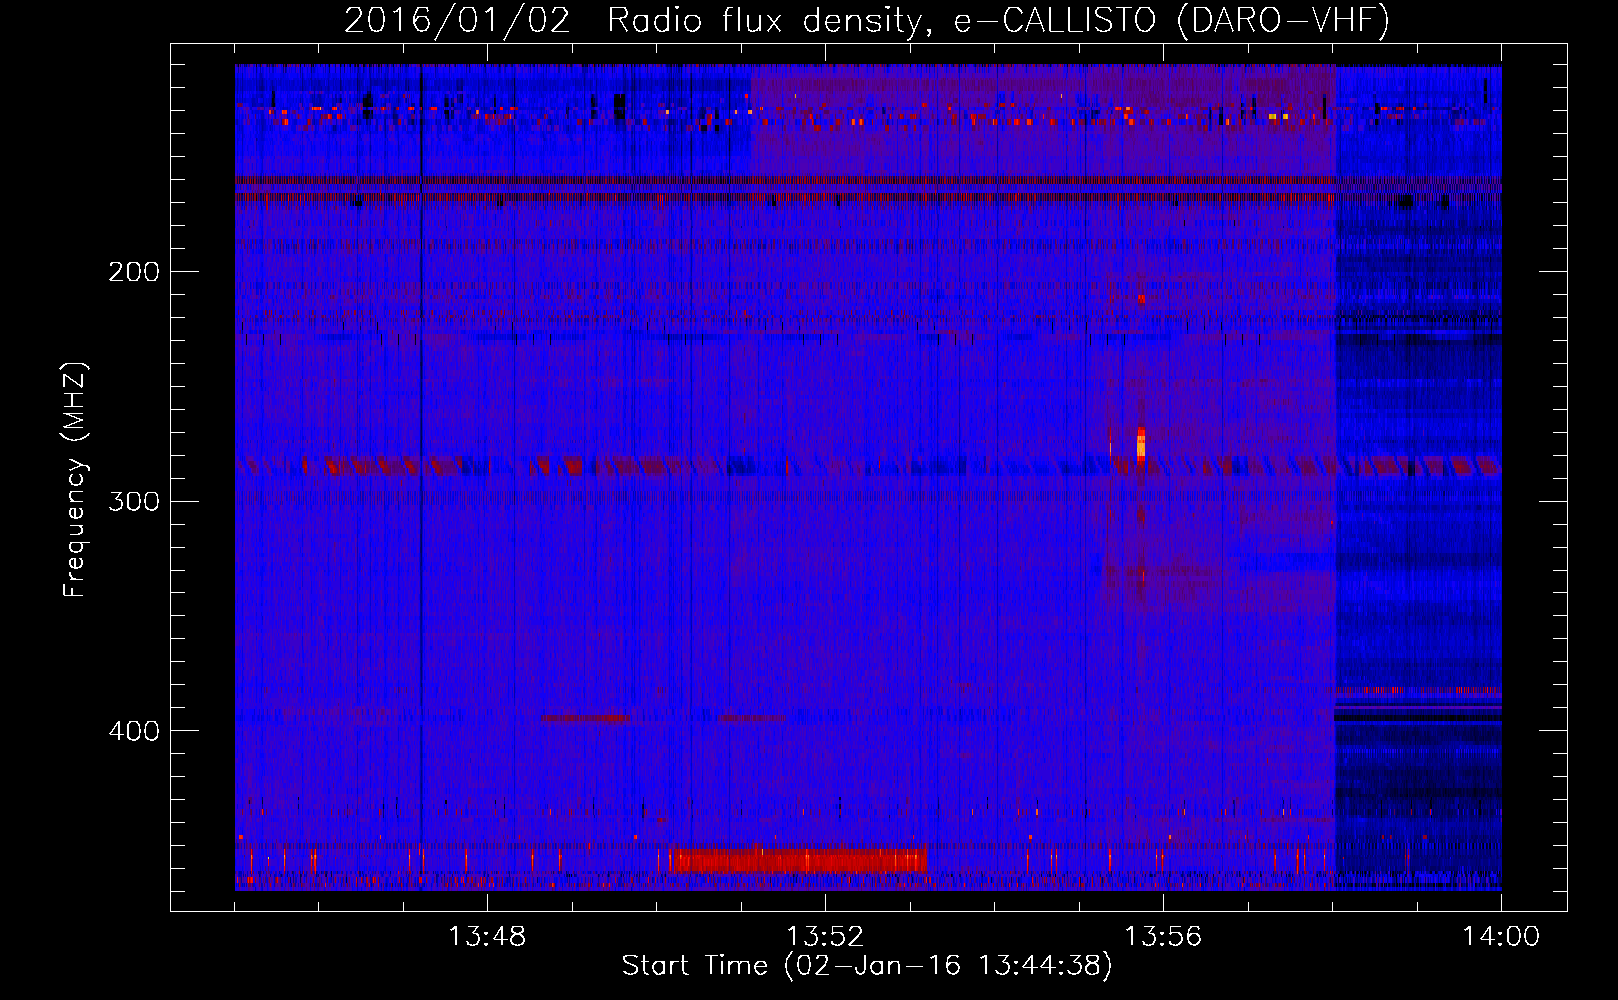The width and height of the screenshot is (1618, 1000).
Task: Select the 200 frequency tick label
Action: click(x=134, y=272)
